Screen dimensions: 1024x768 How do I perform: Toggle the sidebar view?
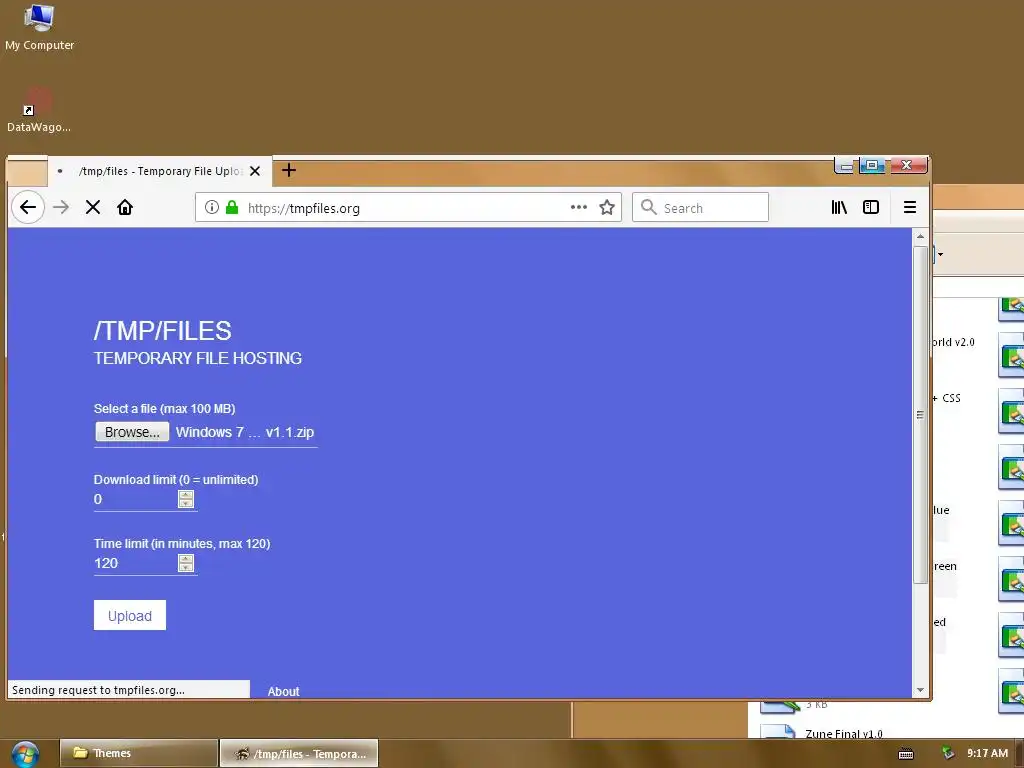tap(871, 207)
